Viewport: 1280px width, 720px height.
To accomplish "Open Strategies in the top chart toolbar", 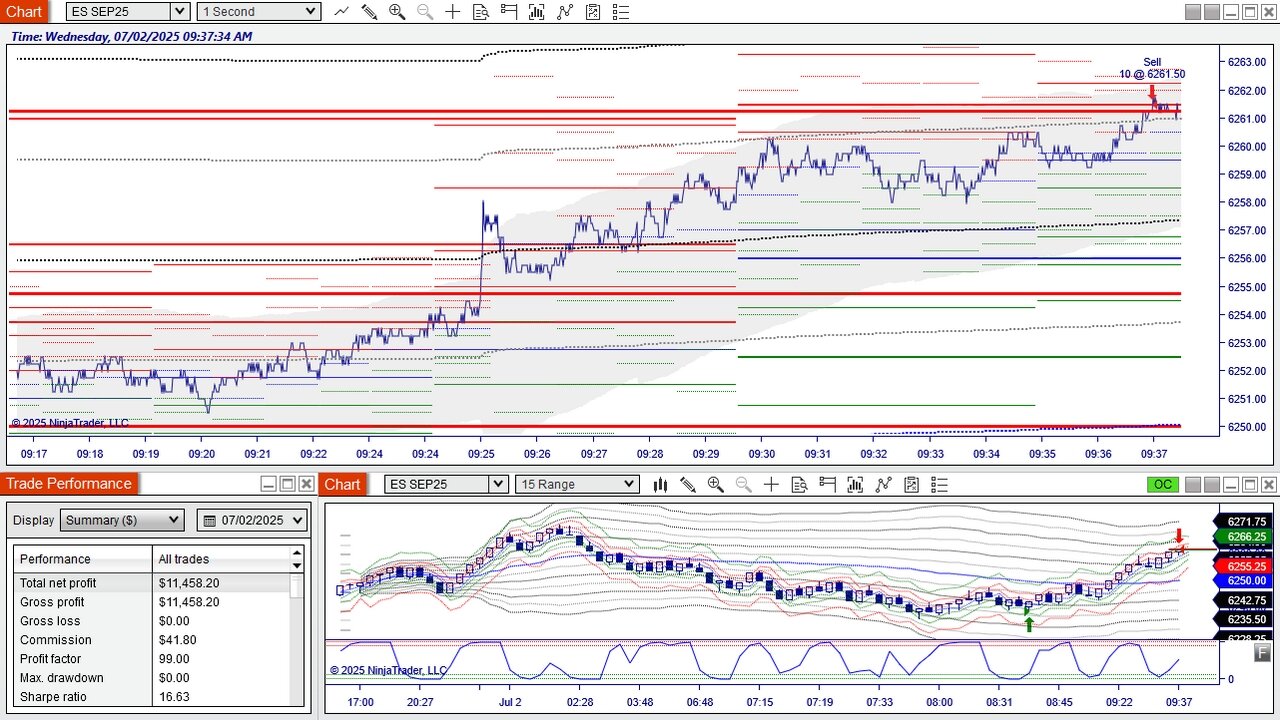I will [593, 12].
